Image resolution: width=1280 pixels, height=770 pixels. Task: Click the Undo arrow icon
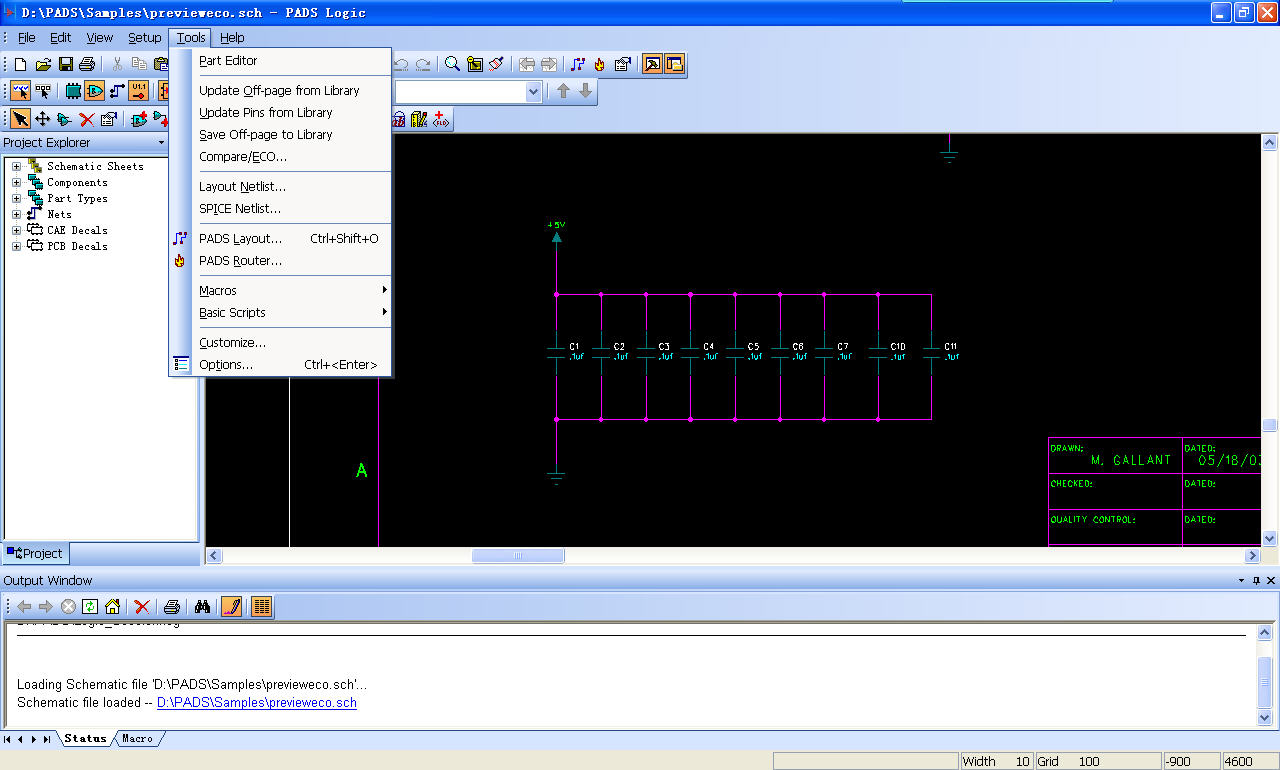point(401,64)
